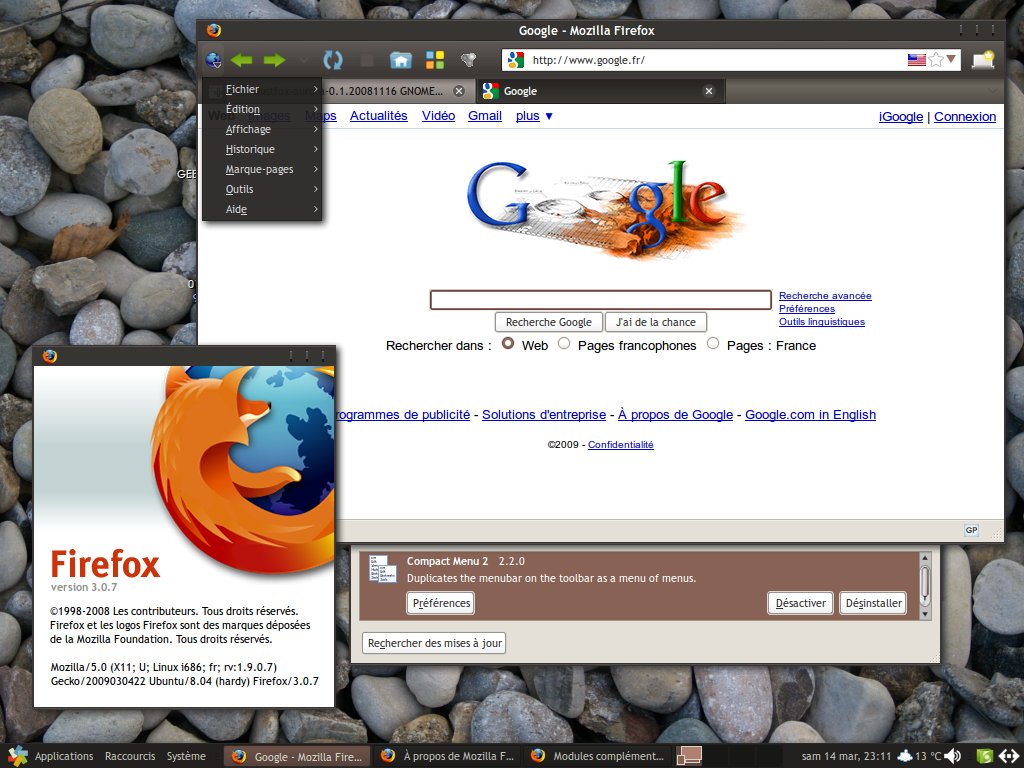Open the Recherche avancée link
The image size is (1024, 768).
tap(825, 295)
